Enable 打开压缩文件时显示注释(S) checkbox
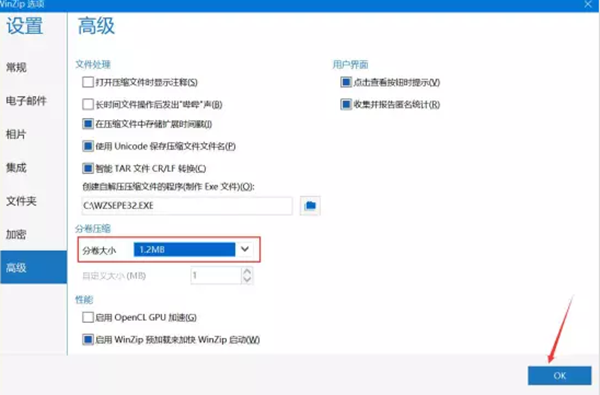Screen dimensions: 600x395 click(x=88, y=82)
